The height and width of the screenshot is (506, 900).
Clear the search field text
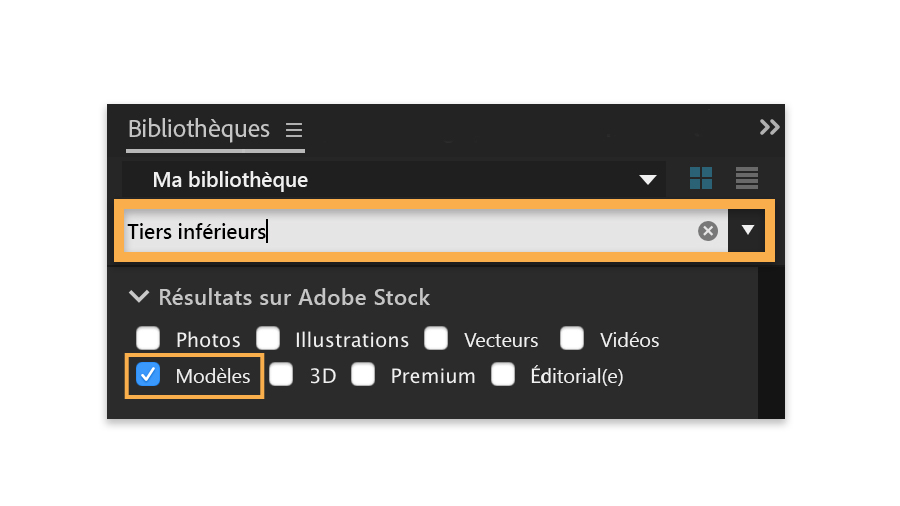coord(708,232)
